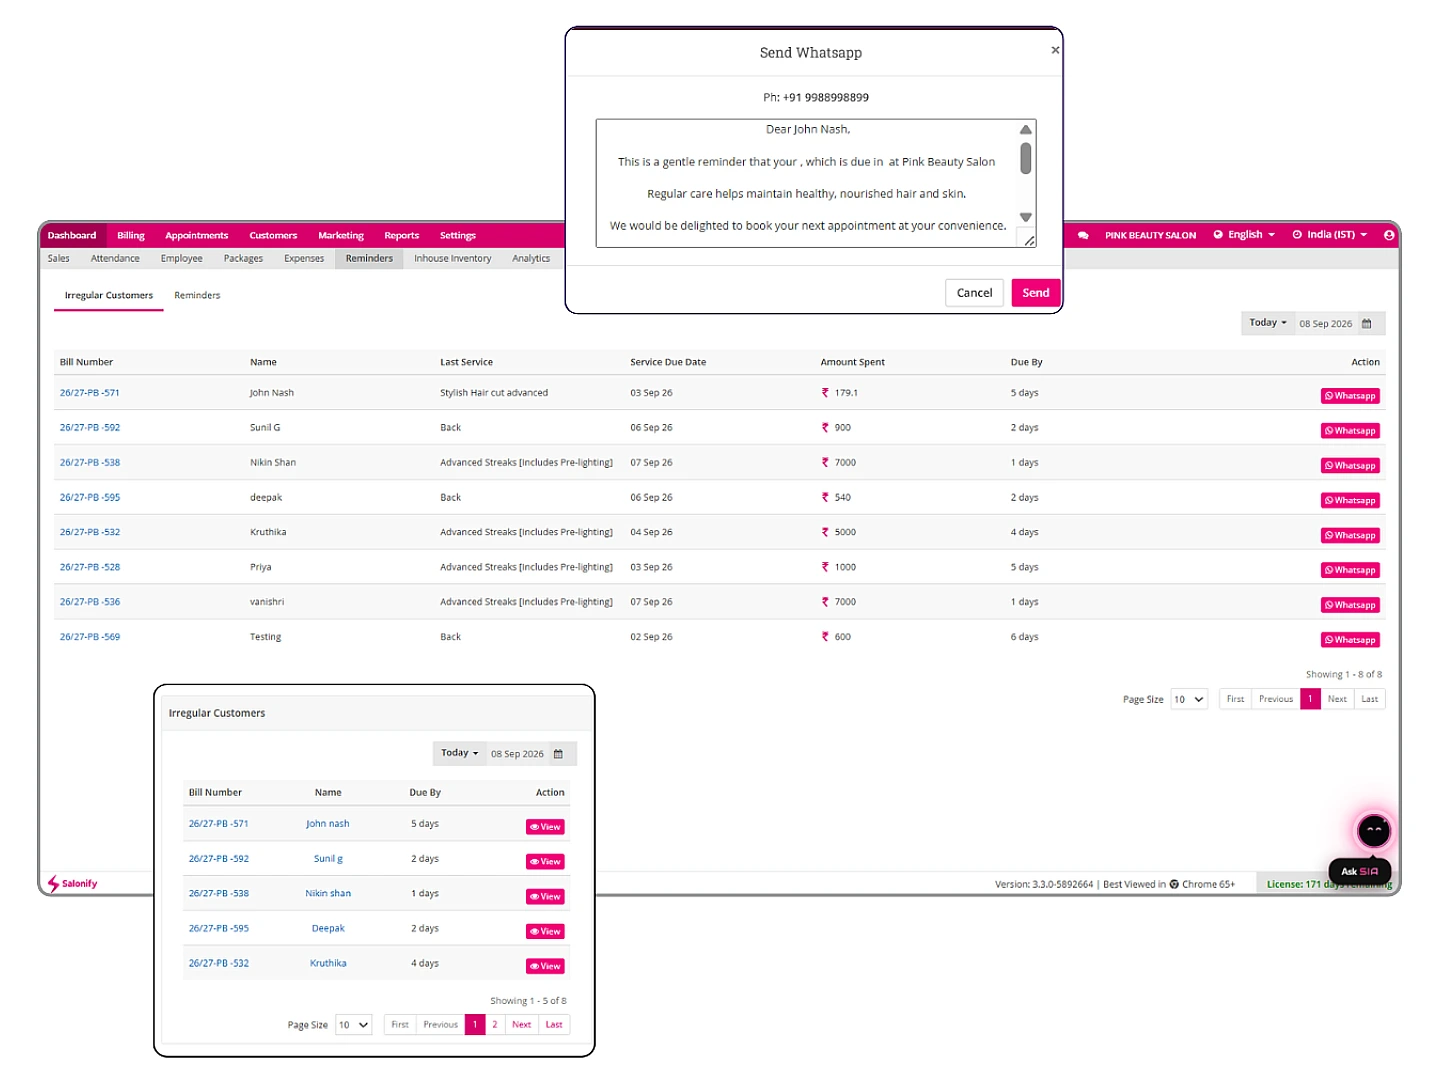Switch to the Reminders tab
The width and height of the screenshot is (1440, 1080).
point(197,295)
